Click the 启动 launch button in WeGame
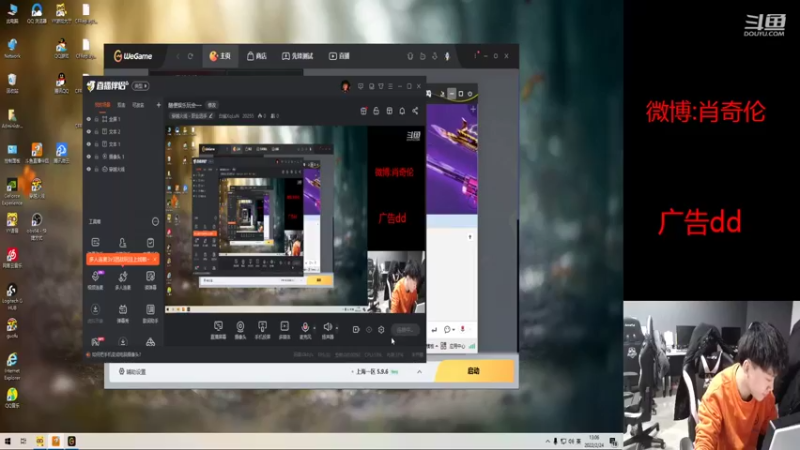Screen dimensions: 800x450 (474, 371)
